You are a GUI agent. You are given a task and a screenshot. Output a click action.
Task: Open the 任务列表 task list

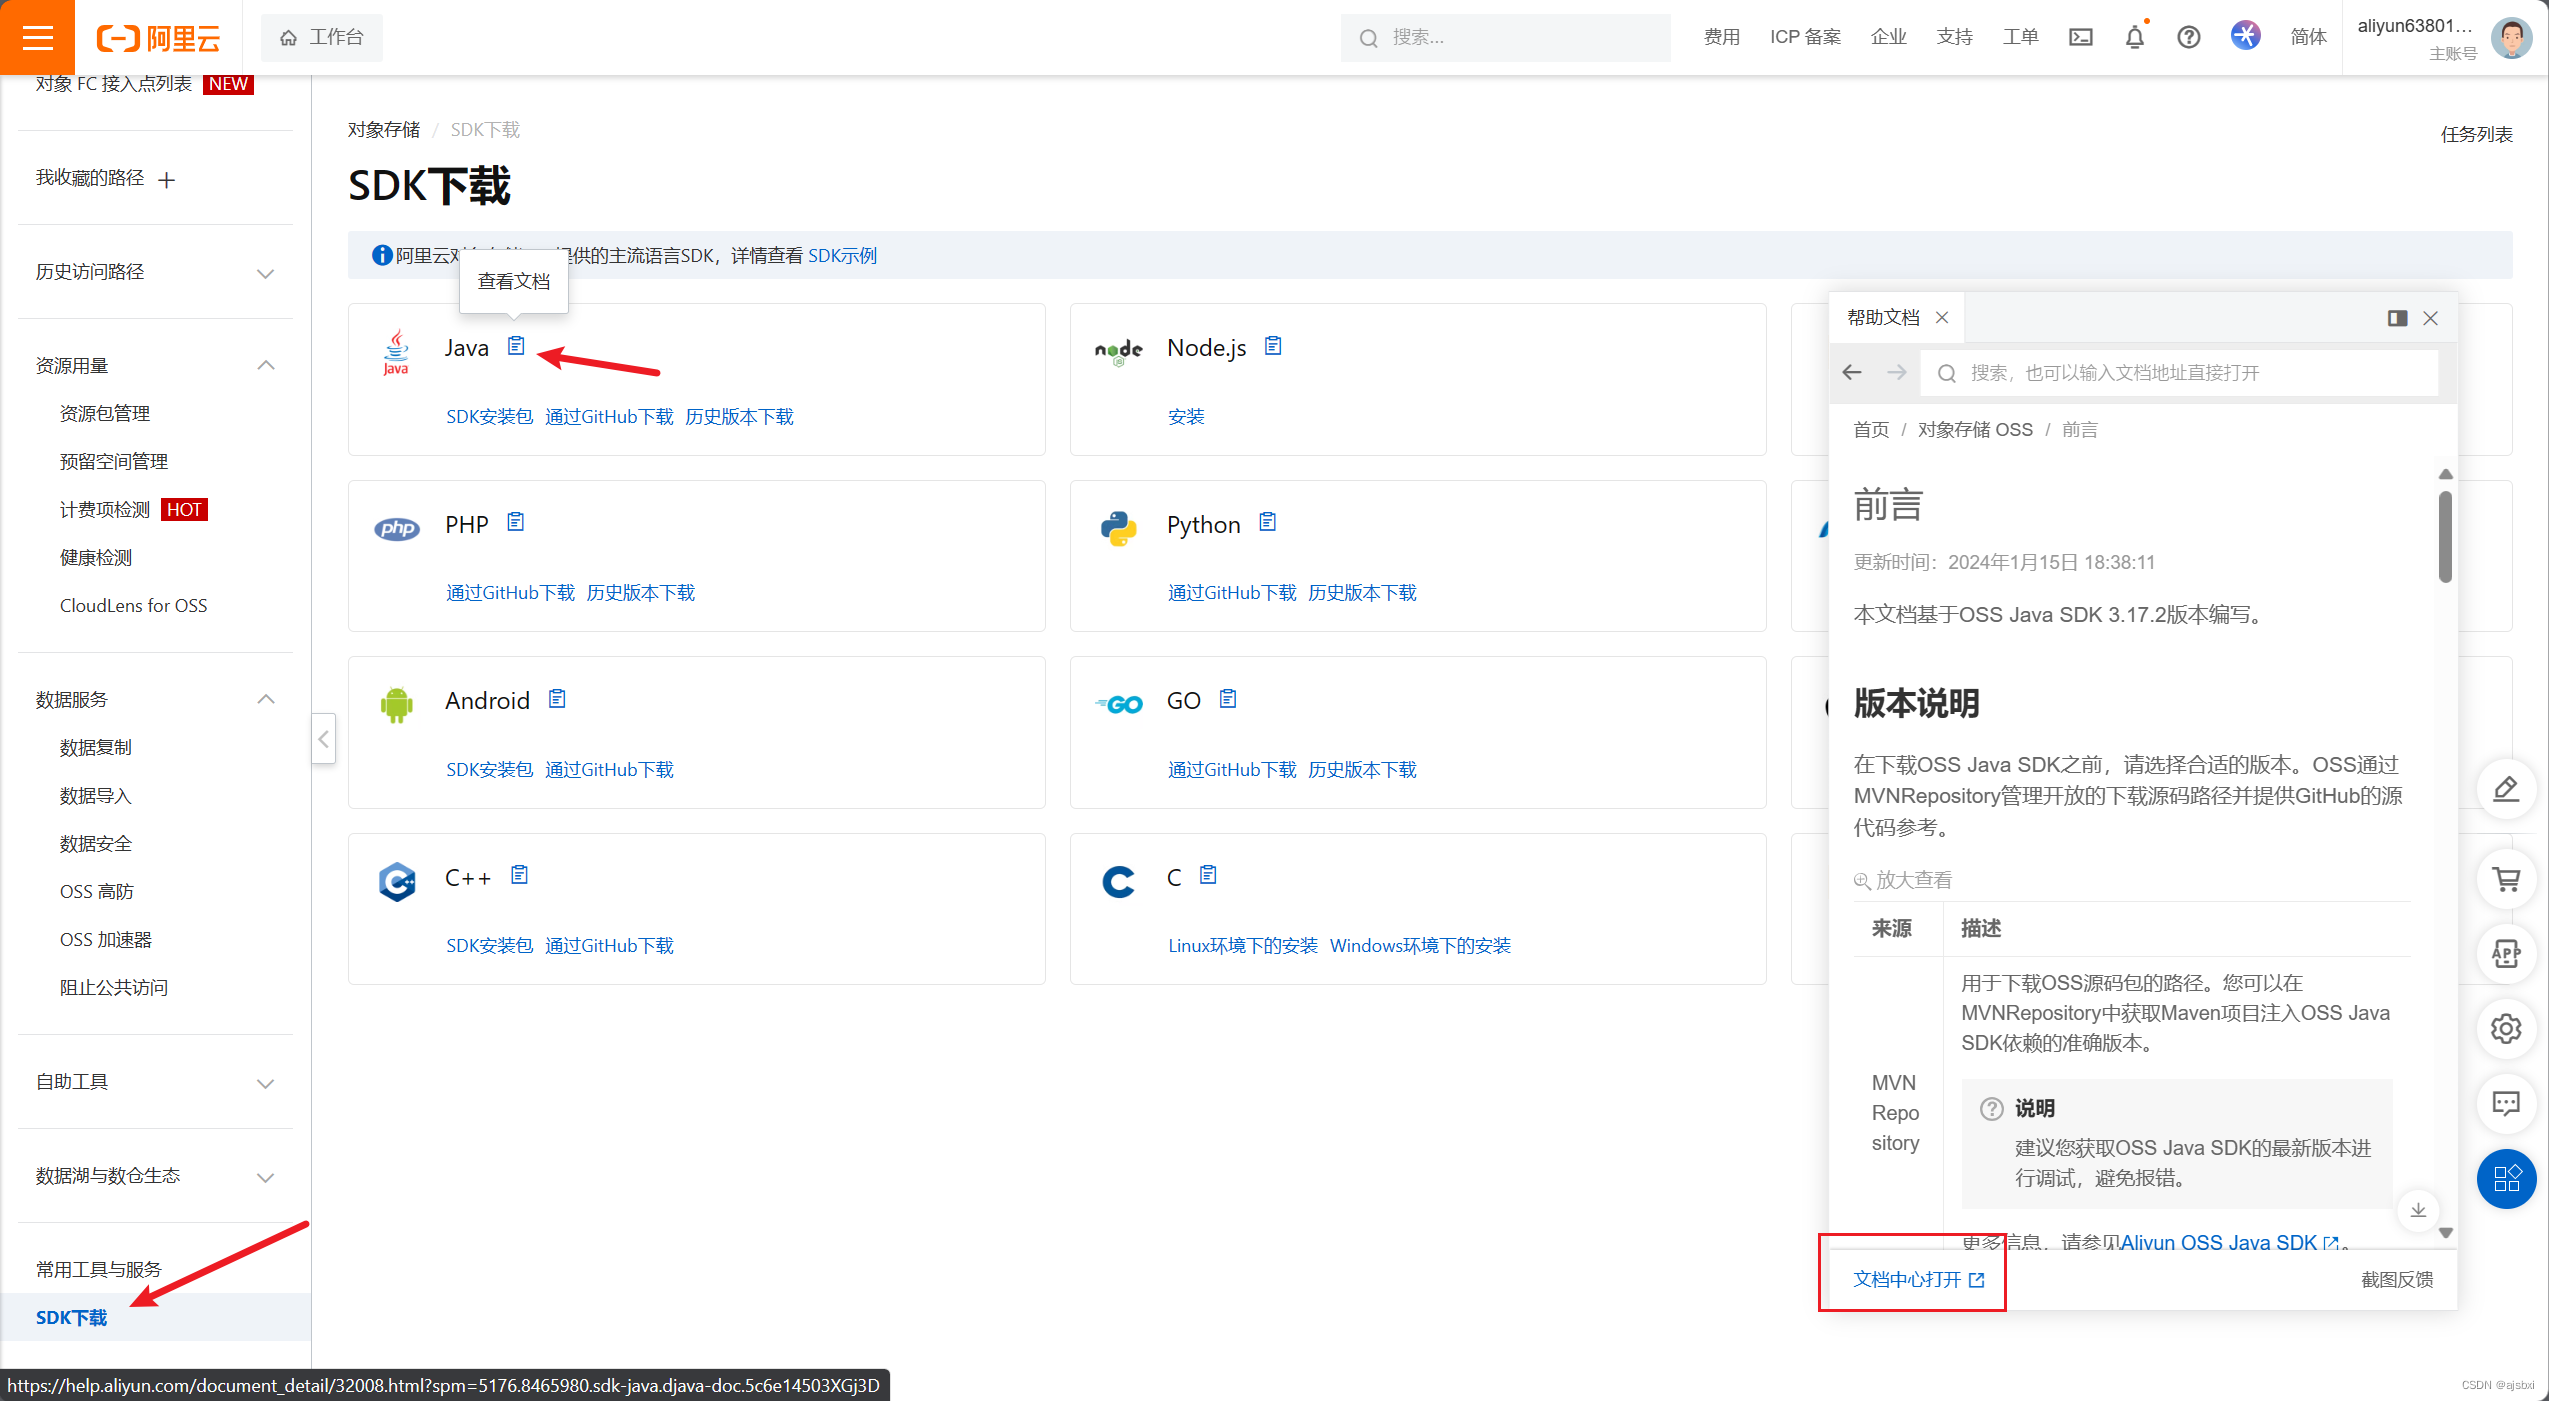point(2476,134)
